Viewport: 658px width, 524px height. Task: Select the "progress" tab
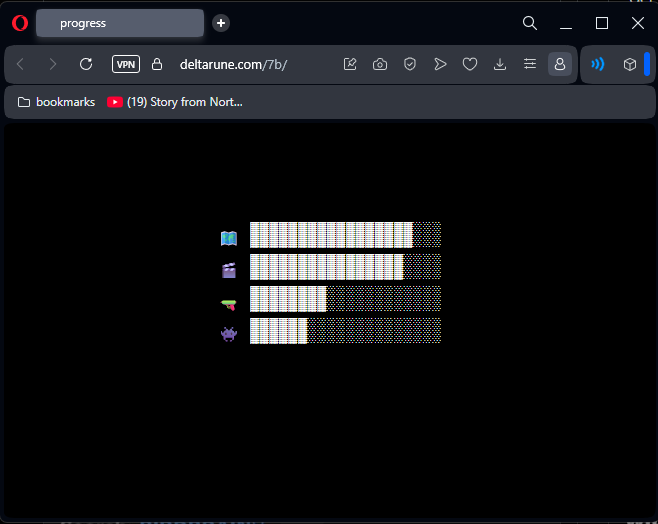[120, 23]
